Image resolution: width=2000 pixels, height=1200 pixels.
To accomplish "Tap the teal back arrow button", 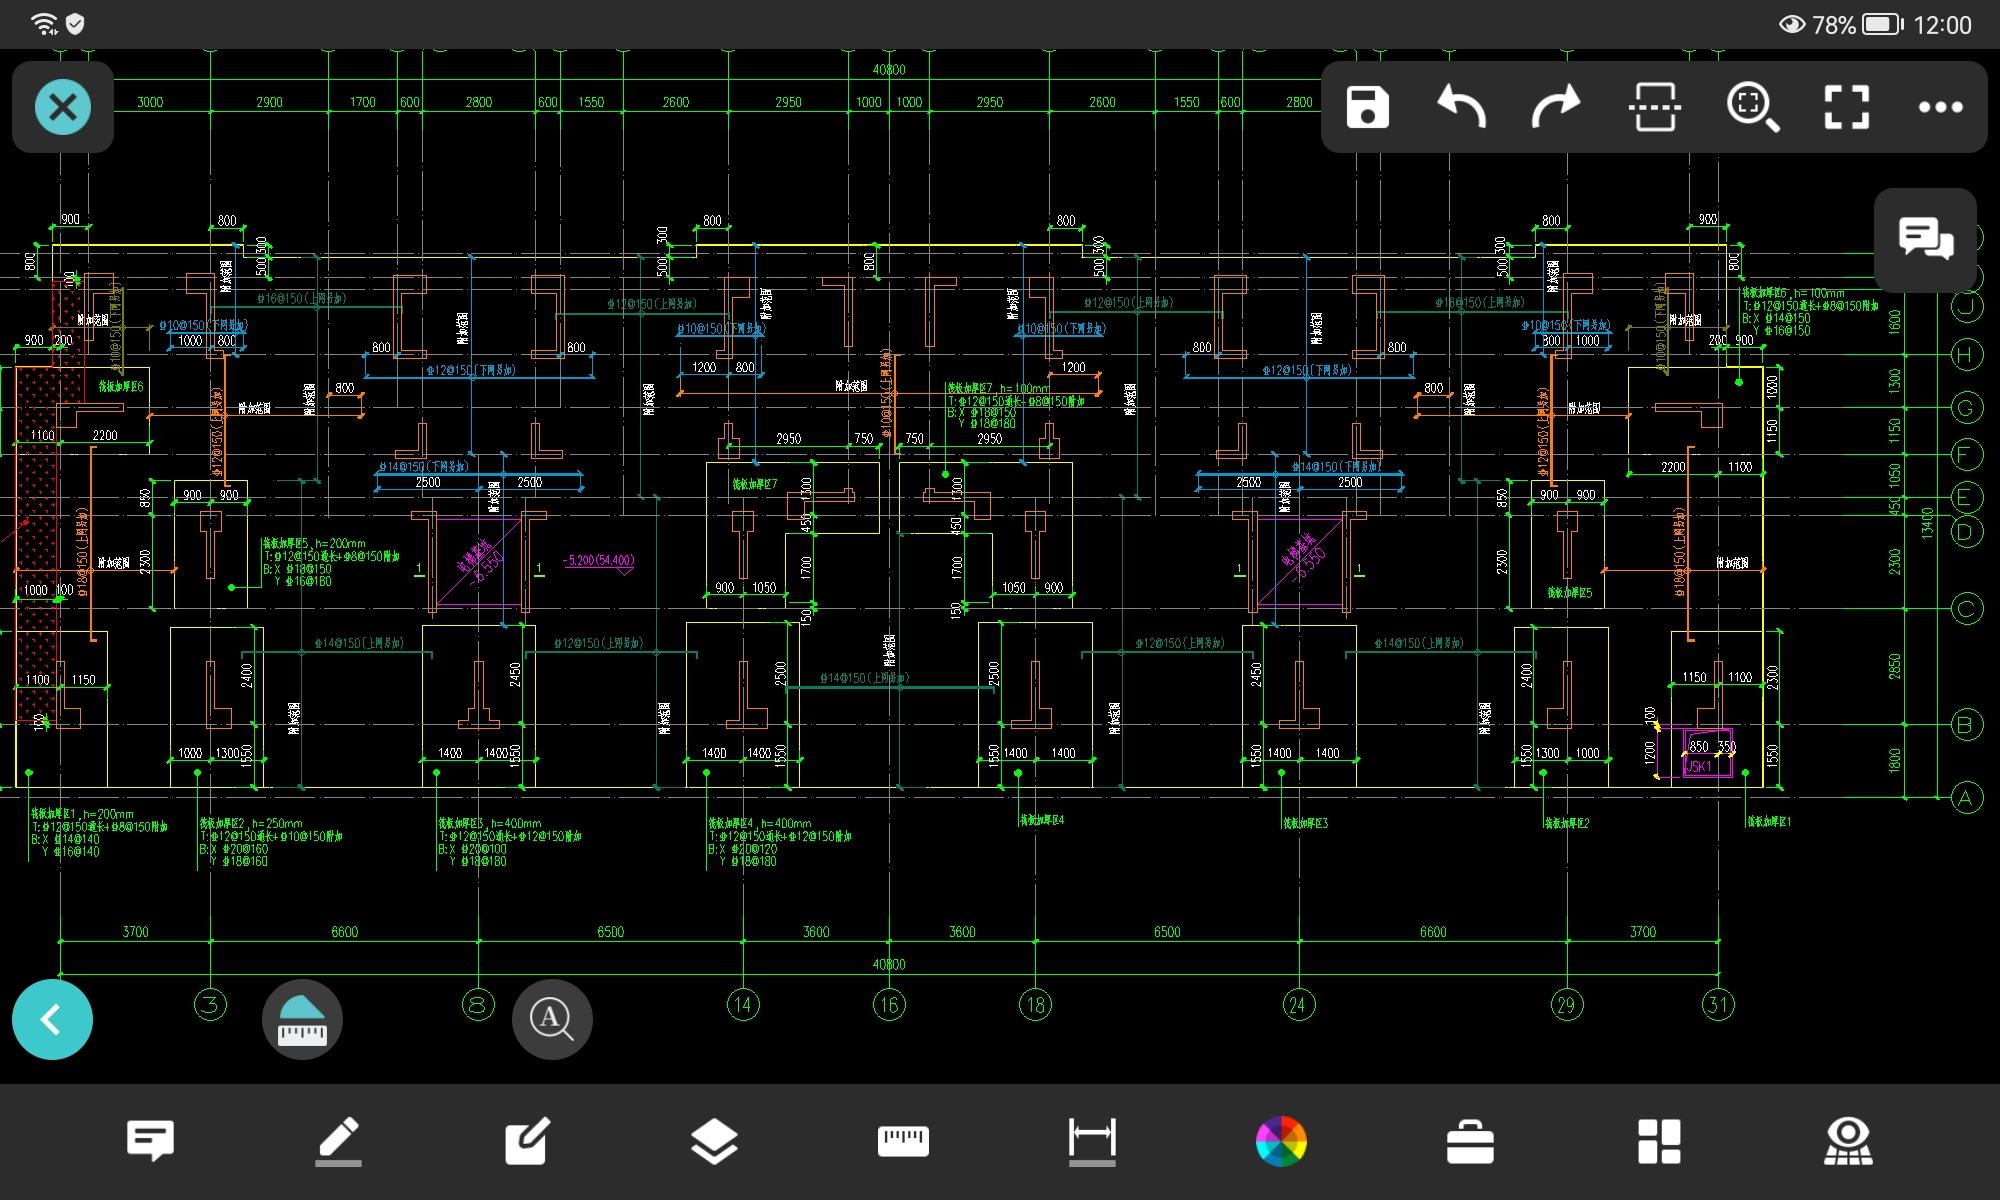I will [52, 1019].
